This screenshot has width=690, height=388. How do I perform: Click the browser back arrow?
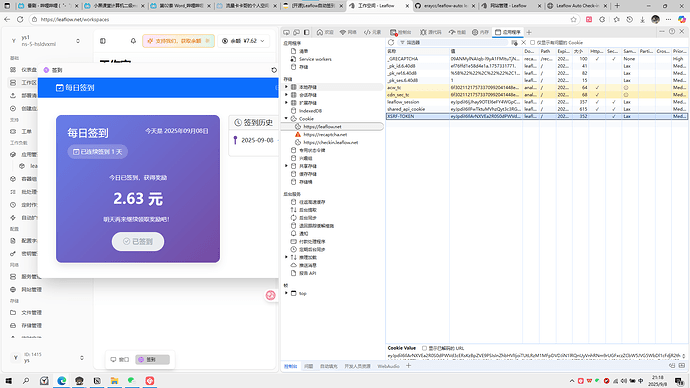point(7,19)
